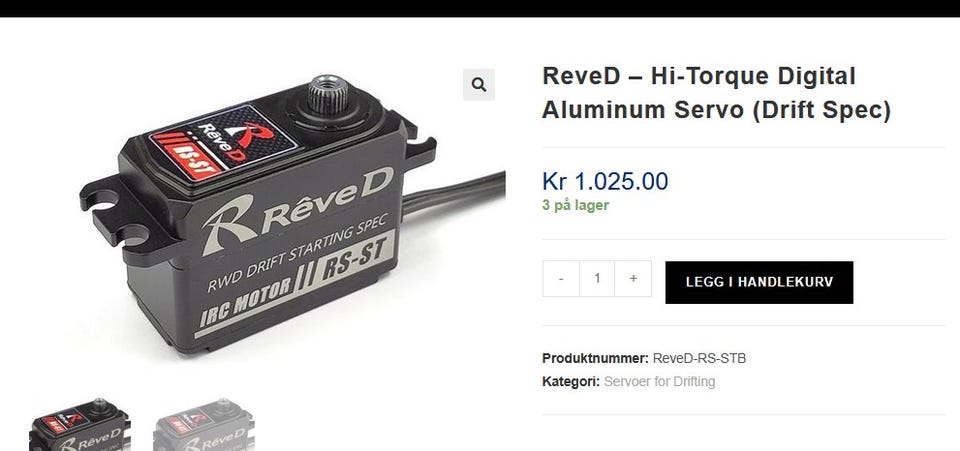Click the green 3 på lager stock text
This screenshot has width=960, height=451.
[576, 206]
